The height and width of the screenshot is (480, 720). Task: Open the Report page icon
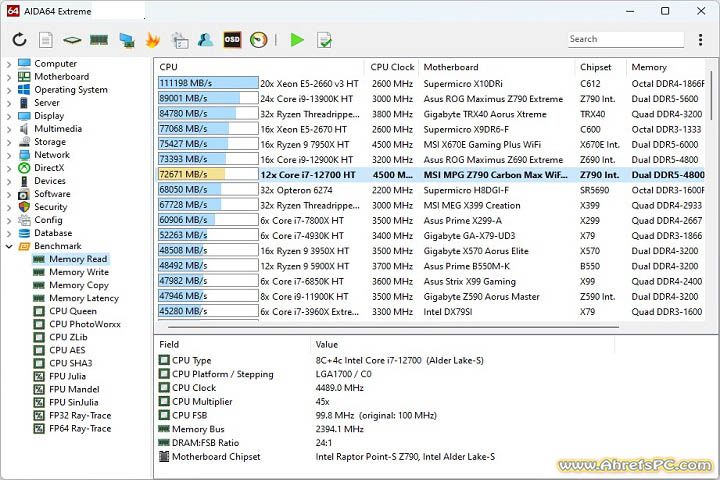[45, 40]
